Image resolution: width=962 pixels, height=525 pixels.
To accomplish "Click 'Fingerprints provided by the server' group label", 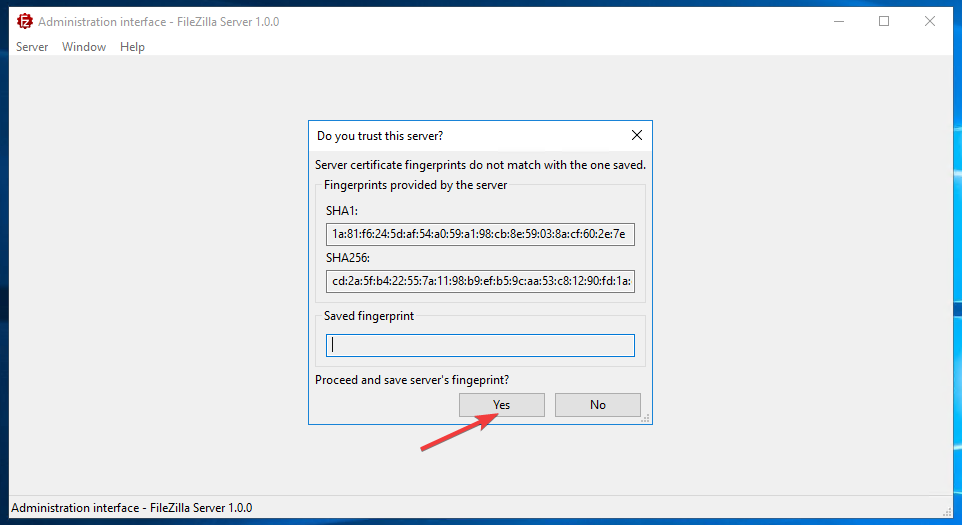I will pos(415,185).
